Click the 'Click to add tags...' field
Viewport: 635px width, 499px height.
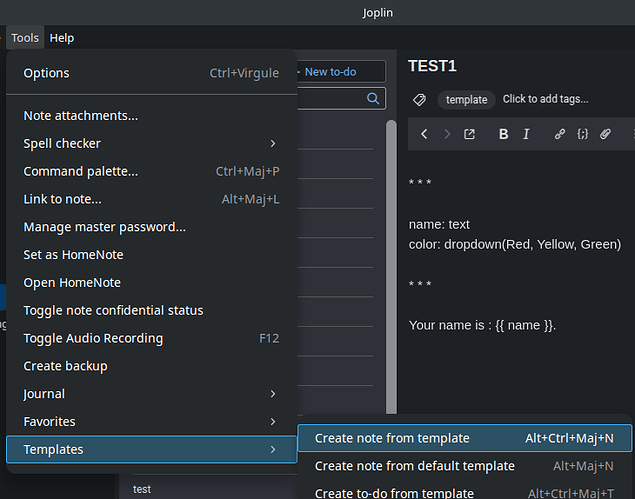(x=546, y=99)
